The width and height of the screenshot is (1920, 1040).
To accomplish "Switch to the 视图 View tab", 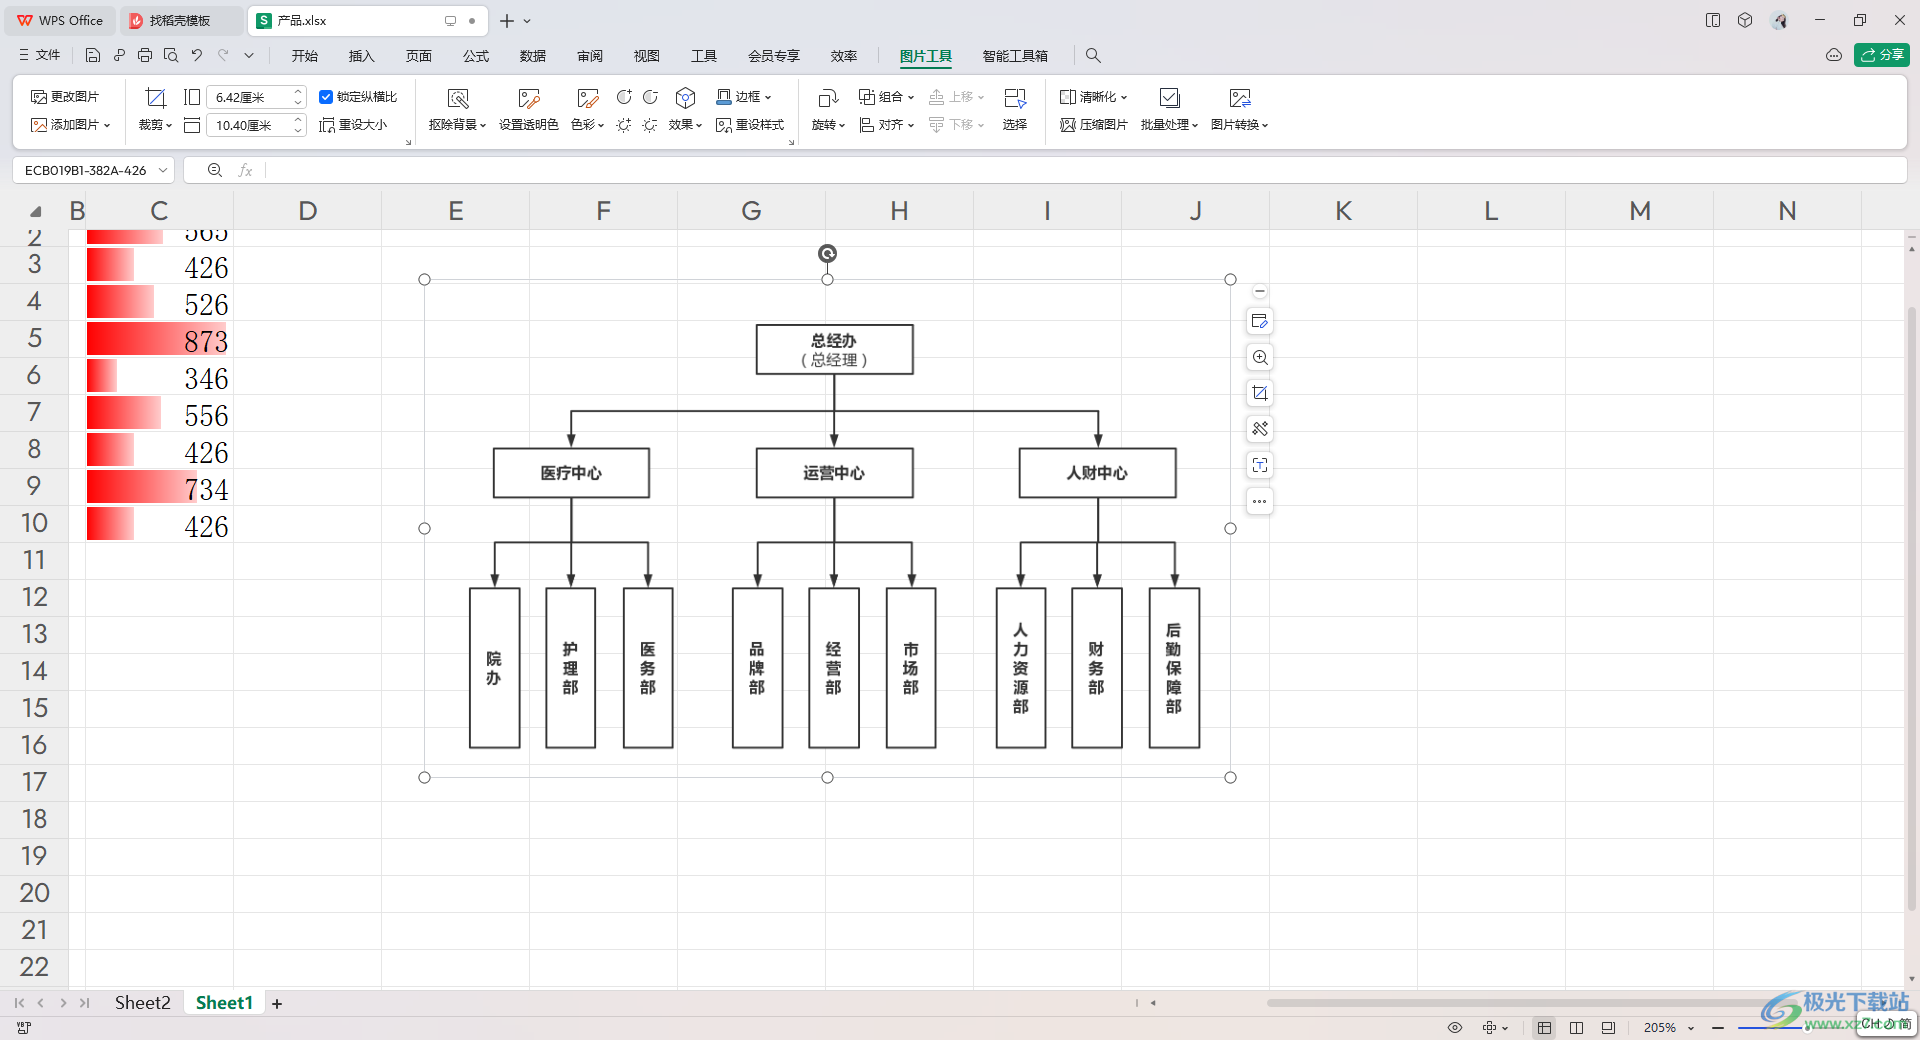I will pyautogui.click(x=647, y=56).
